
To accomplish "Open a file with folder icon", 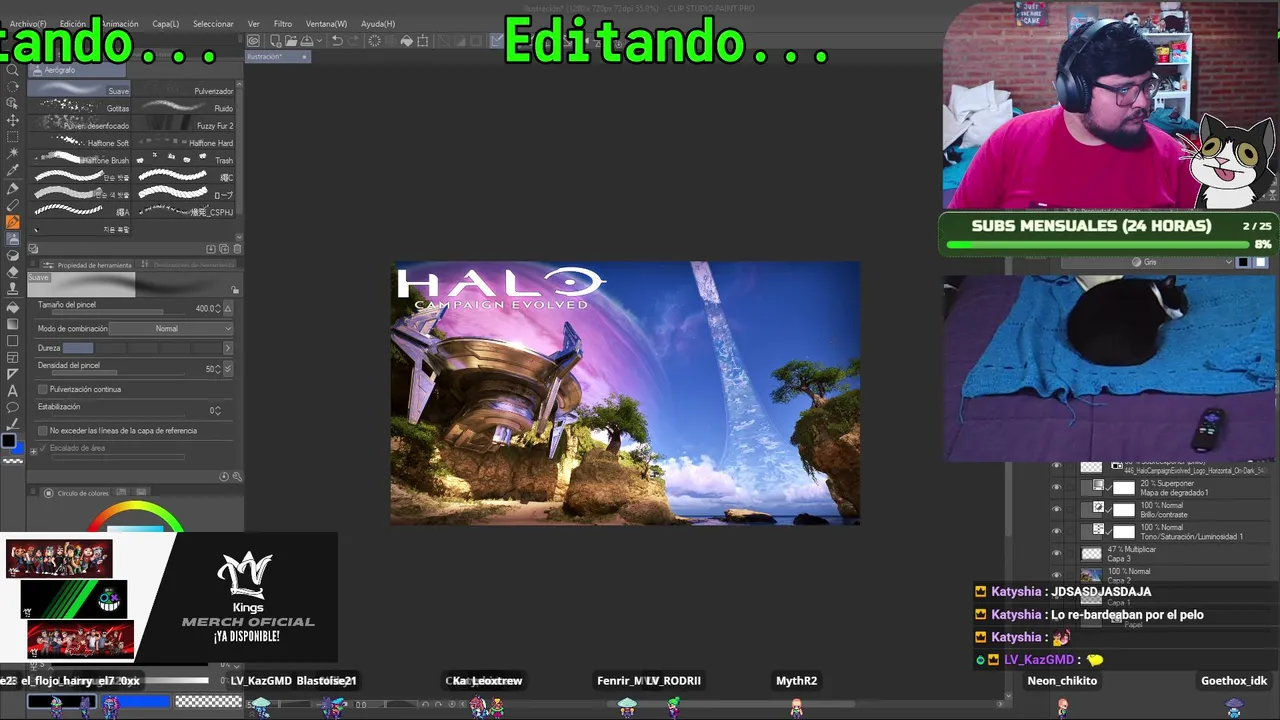I will pos(289,41).
